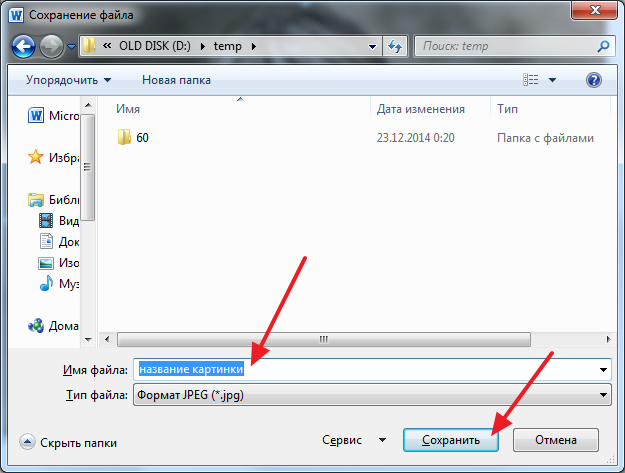Open Видео library in navigation pane
The width and height of the screenshot is (625, 473).
tap(59, 220)
